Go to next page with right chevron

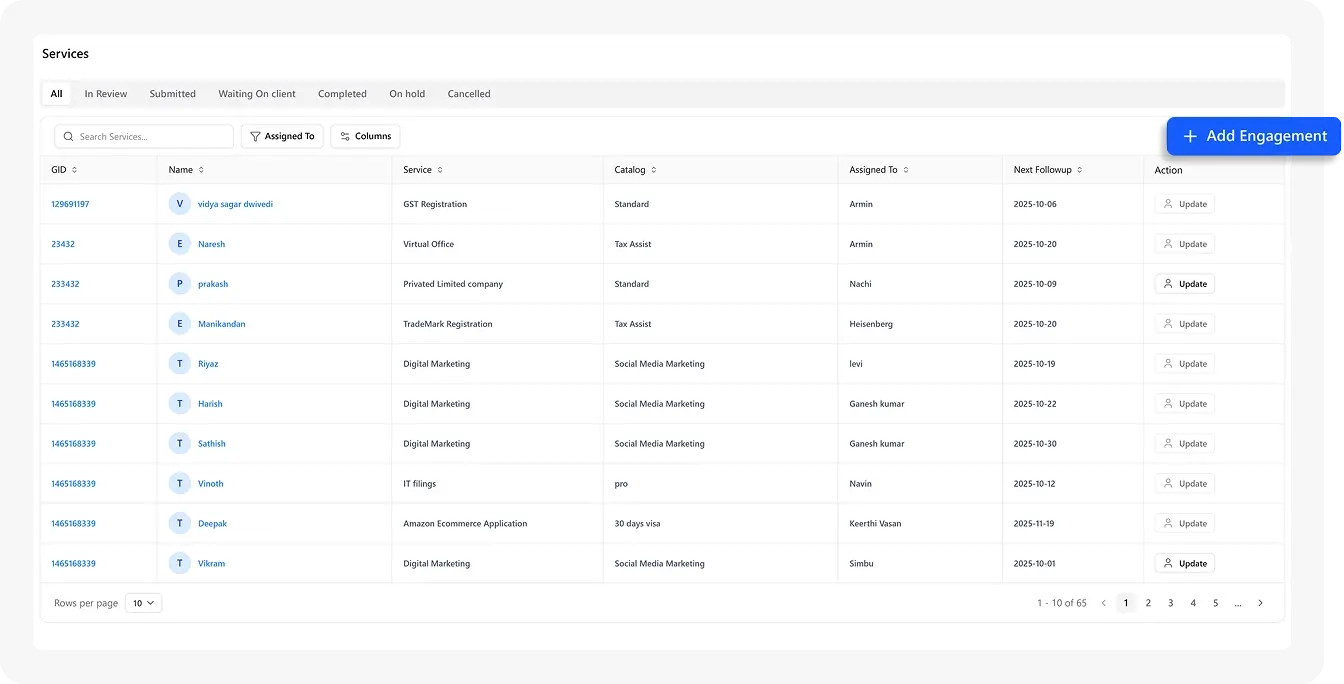(1260, 603)
